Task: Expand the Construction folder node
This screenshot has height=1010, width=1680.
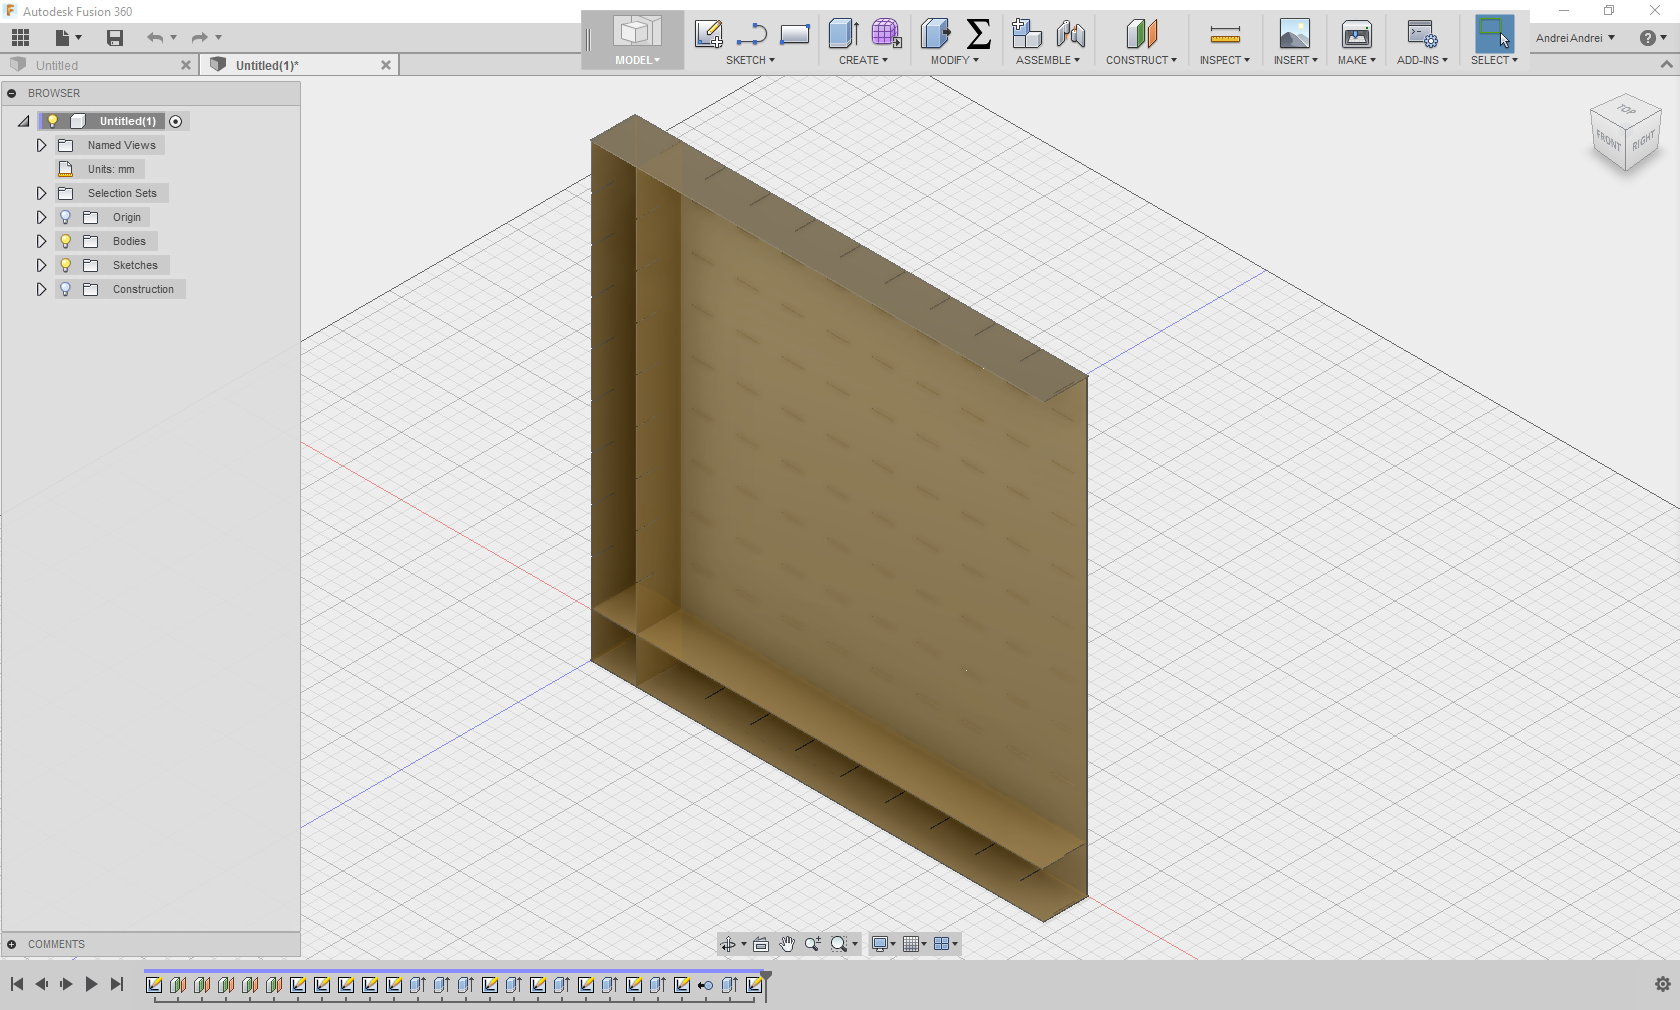Action: click(41, 289)
